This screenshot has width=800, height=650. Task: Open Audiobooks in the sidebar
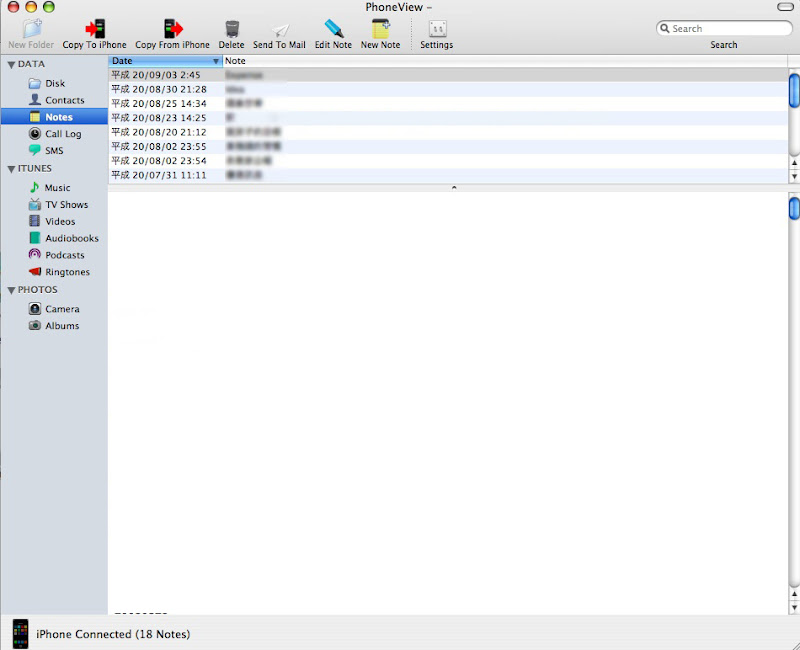[63, 238]
